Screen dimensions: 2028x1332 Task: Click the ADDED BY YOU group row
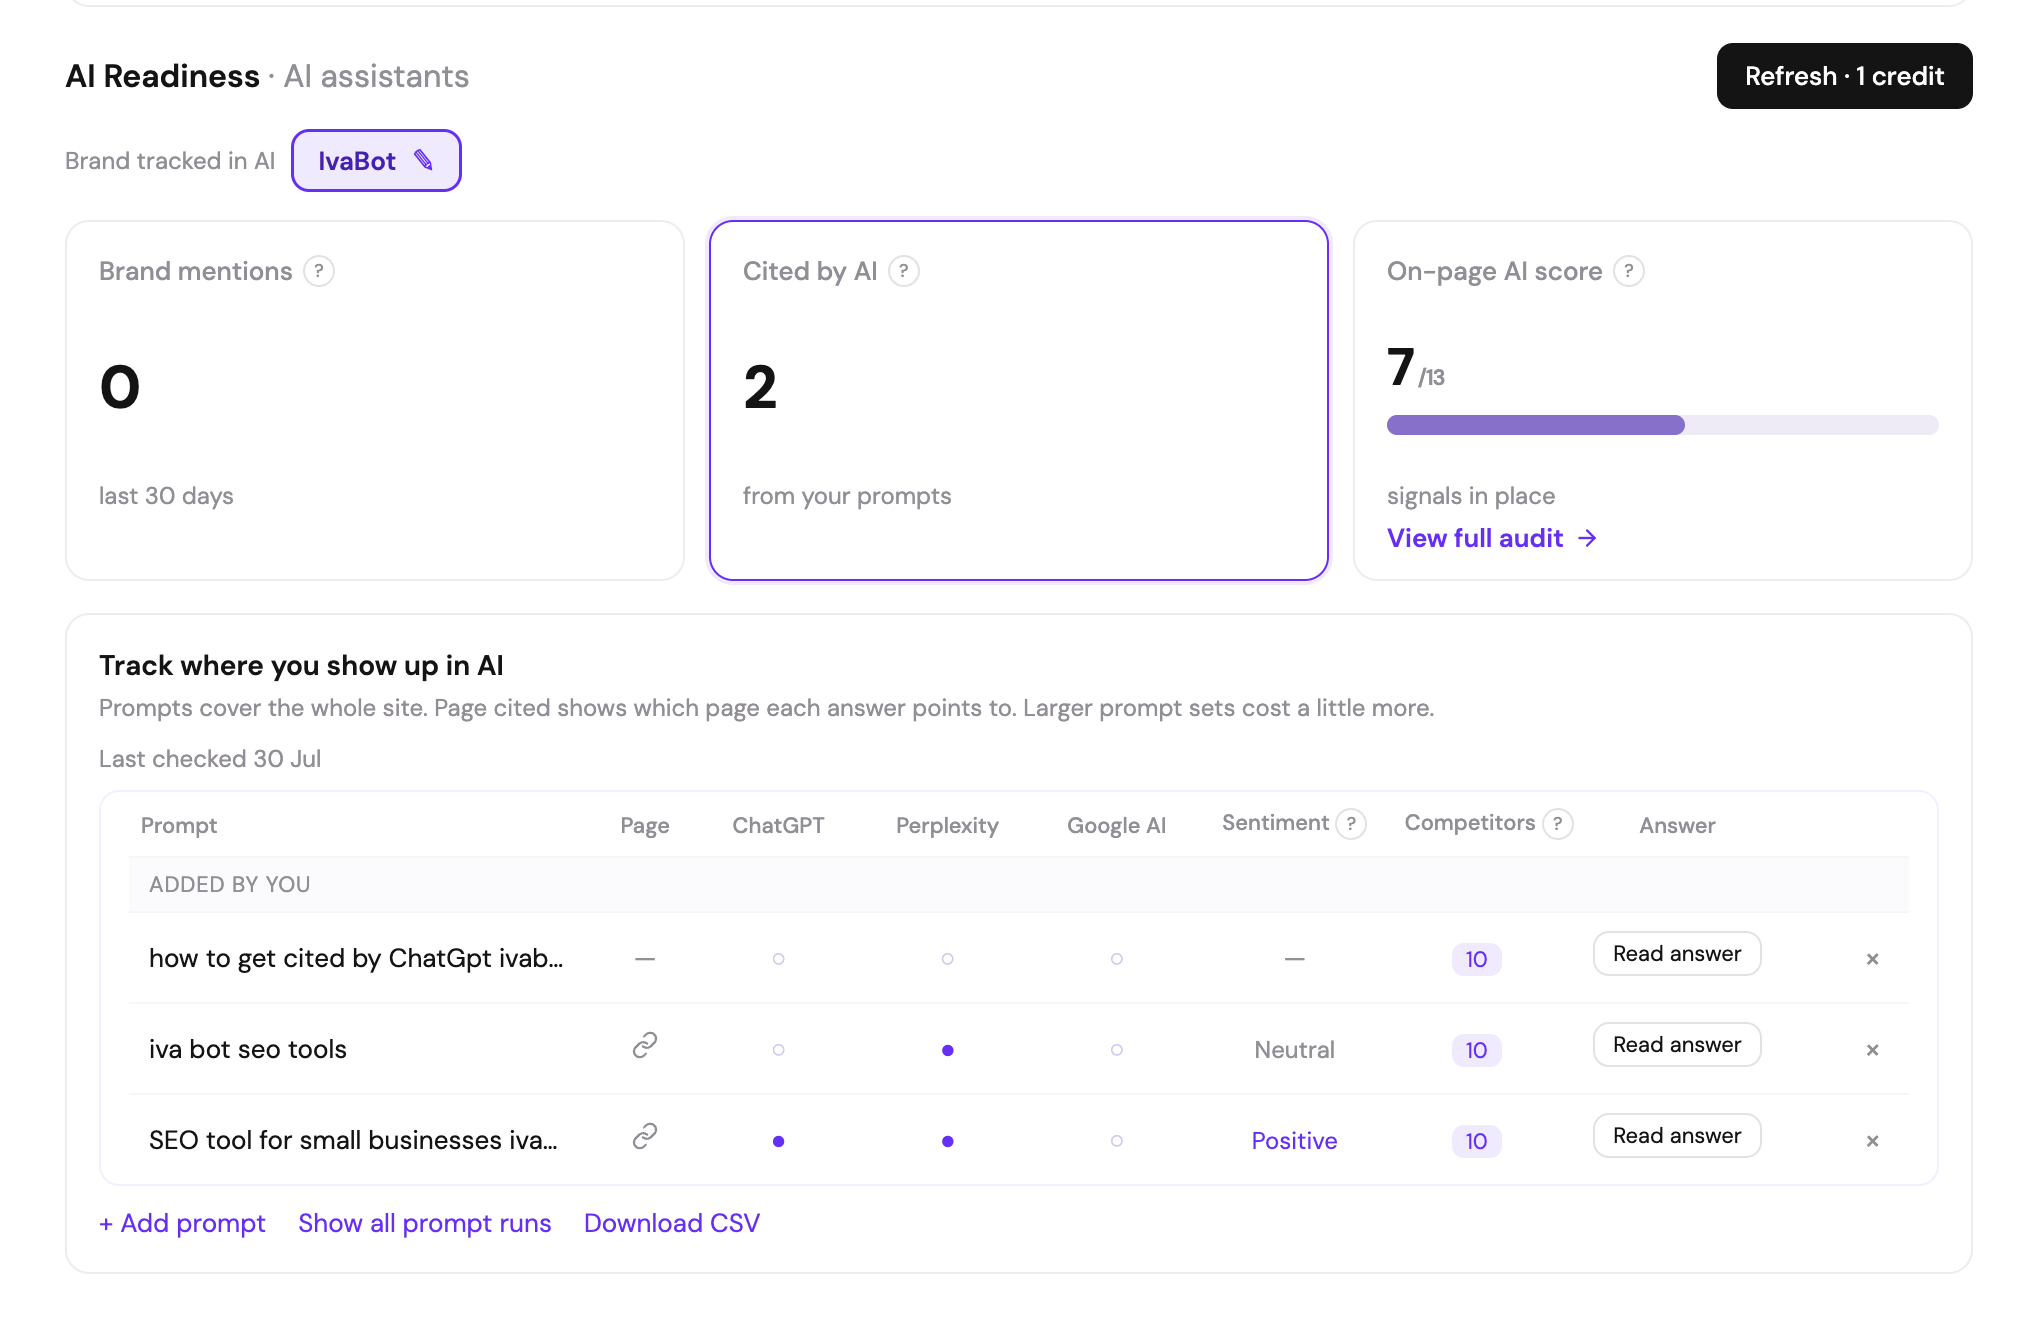click(x=1018, y=884)
